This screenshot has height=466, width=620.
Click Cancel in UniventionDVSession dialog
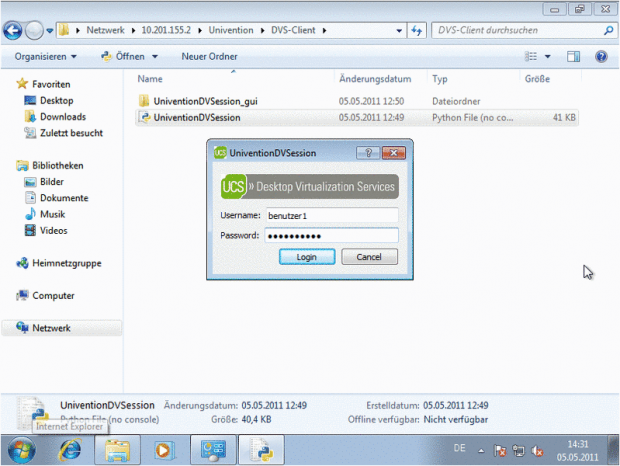pyautogui.click(x=369, y=257)
